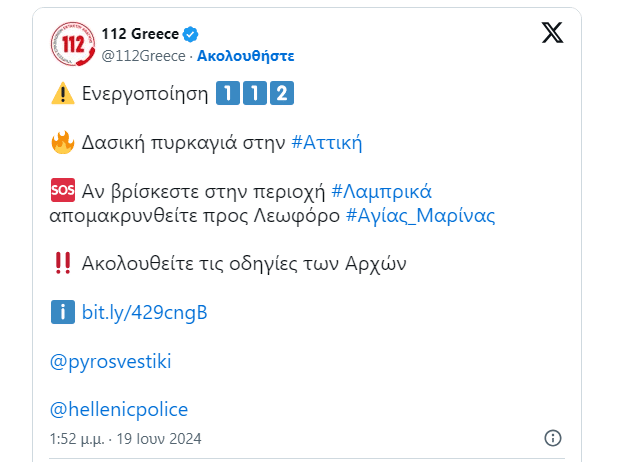The image size is (628, 462).
Task: Click the blue verified badge
Action: (190, 34)
